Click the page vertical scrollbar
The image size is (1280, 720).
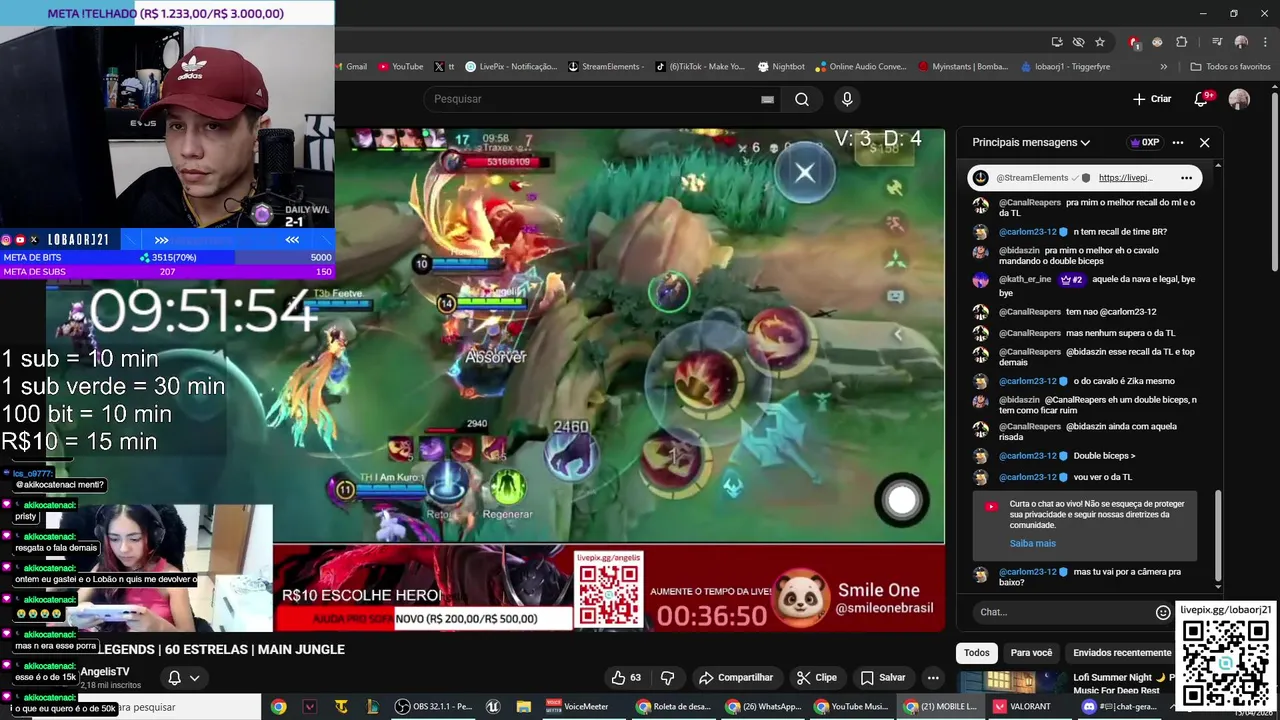click(x=1274, y=180)
